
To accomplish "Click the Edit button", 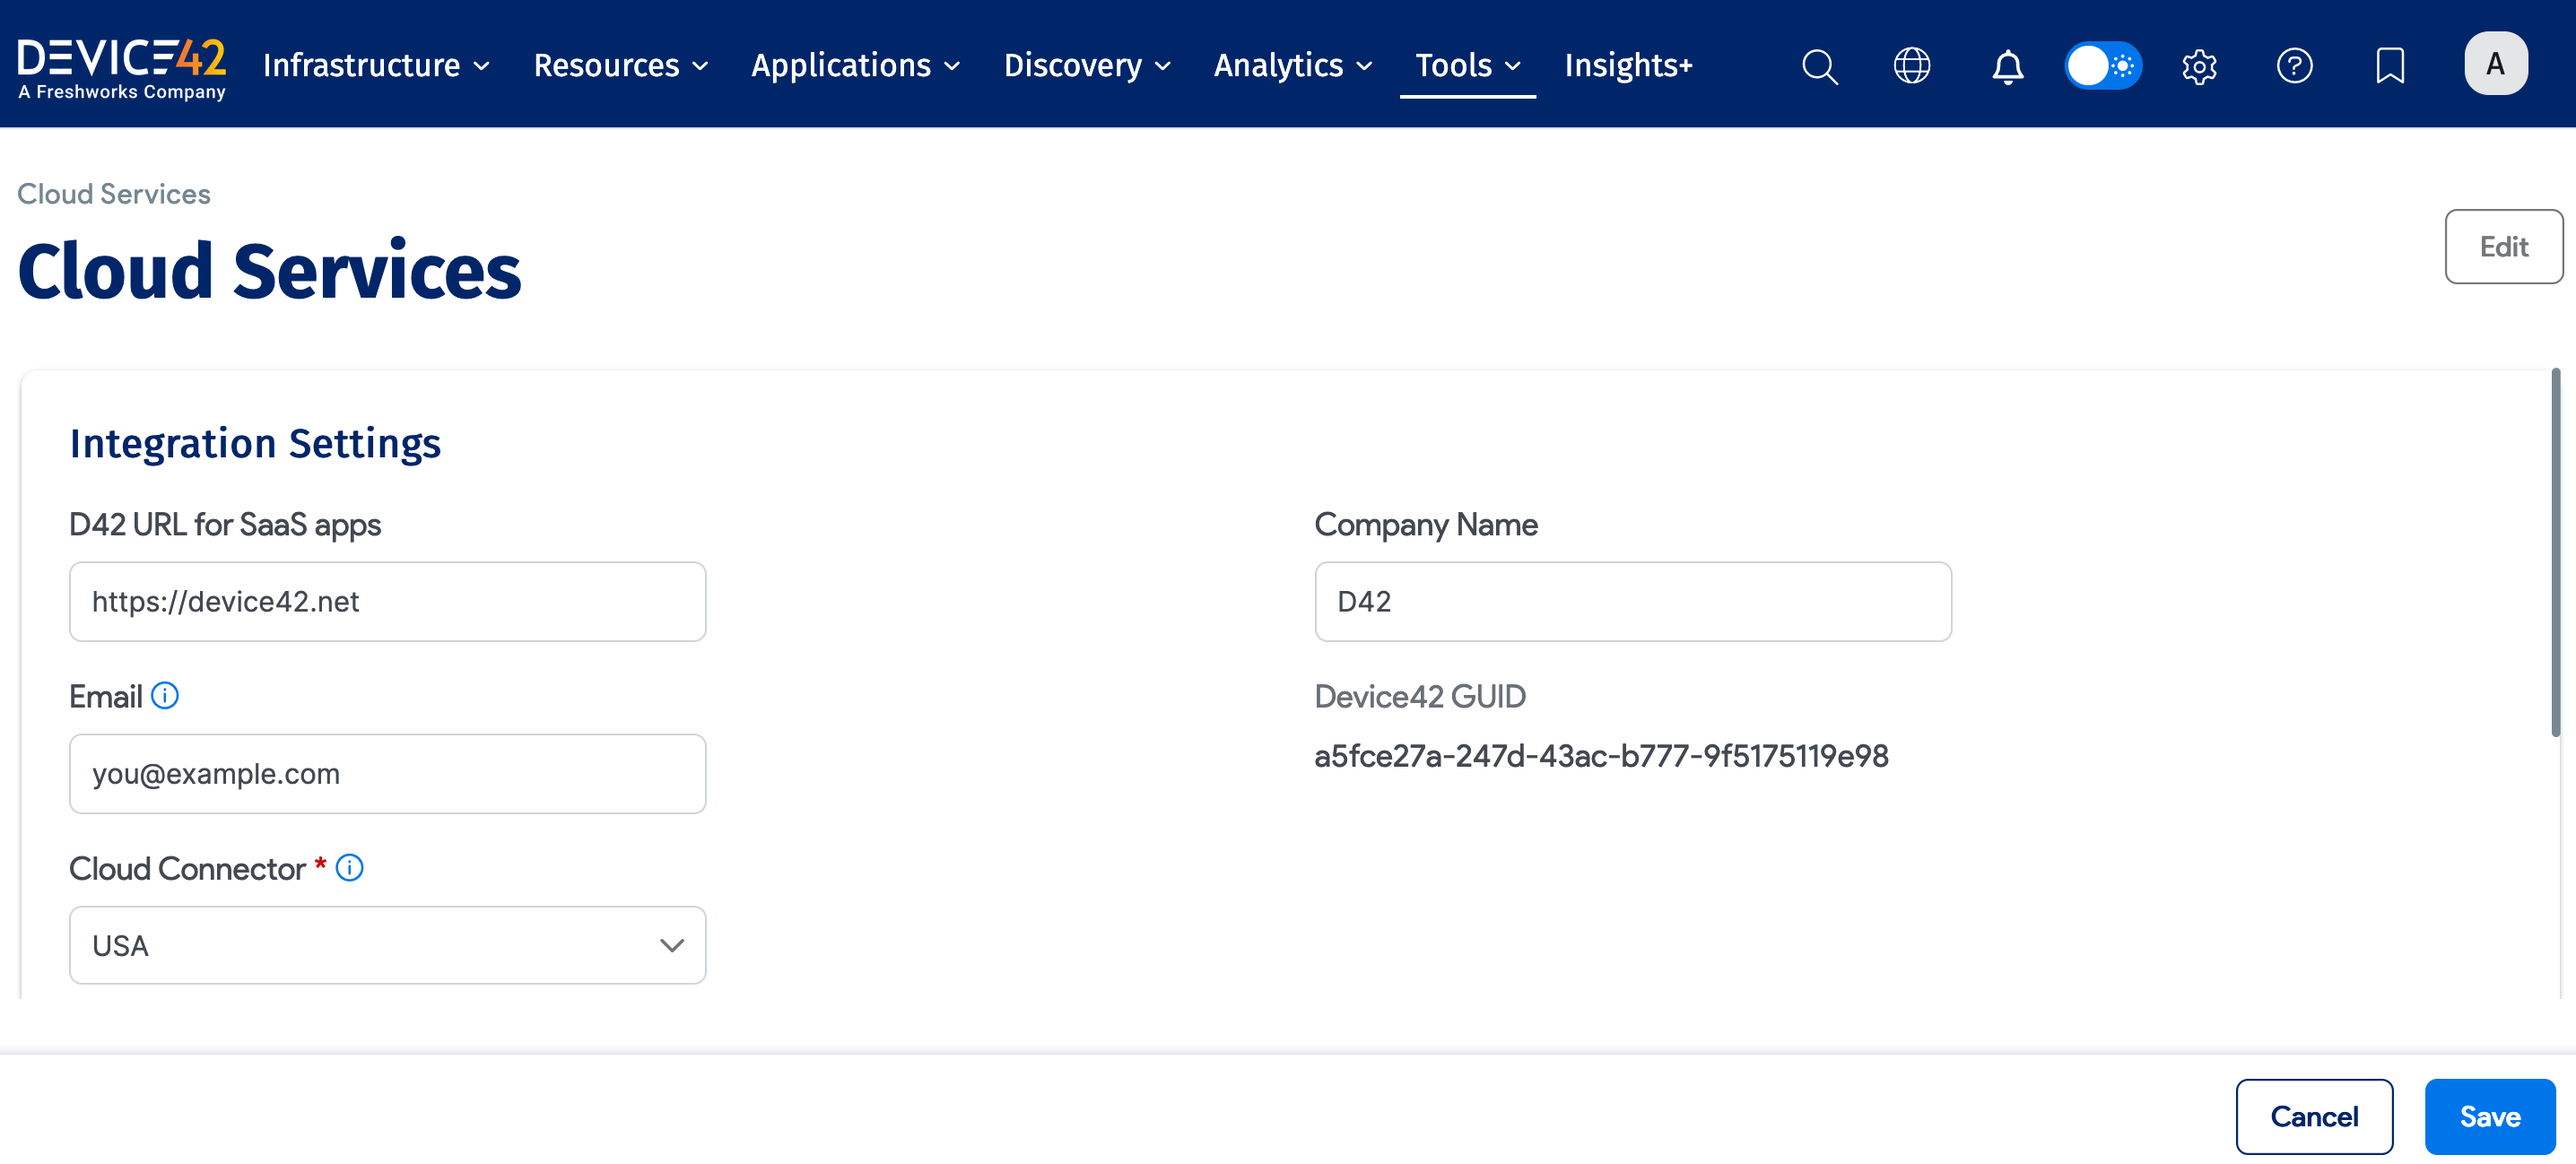I will (x=2503, y=246).
